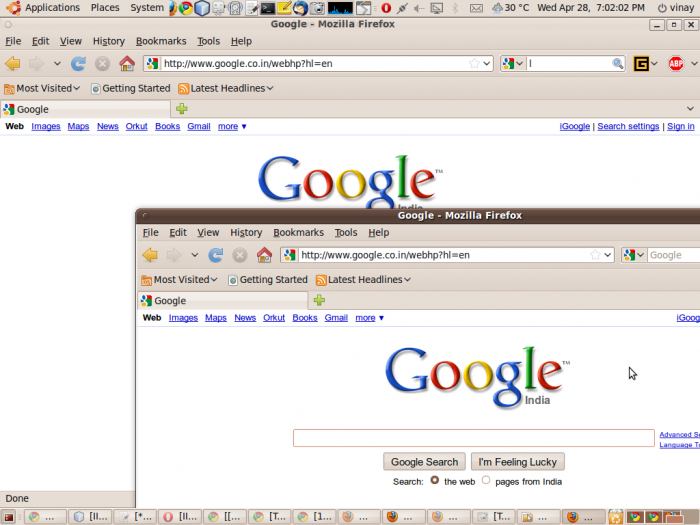Click bookmark star in front window URL bar
Screen dimensions: 700x525
595,255
